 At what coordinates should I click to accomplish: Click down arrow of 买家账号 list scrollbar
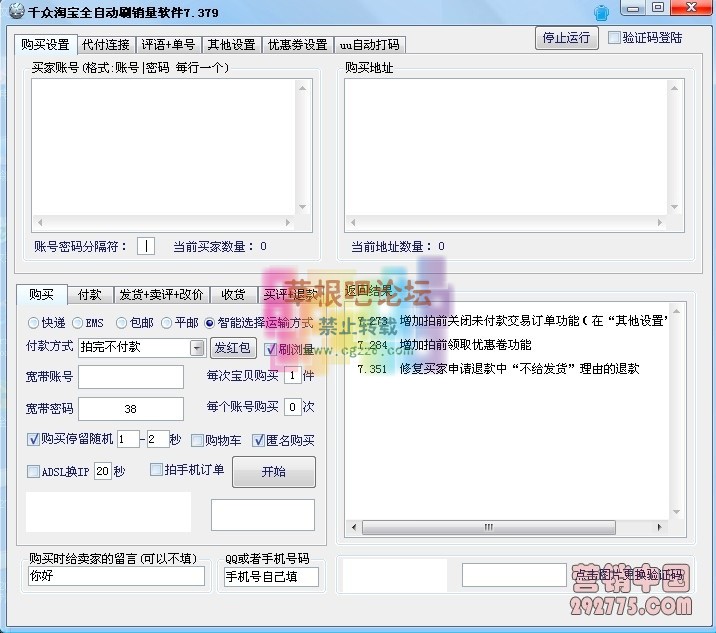pyautogui.click(x=303, y=207)
